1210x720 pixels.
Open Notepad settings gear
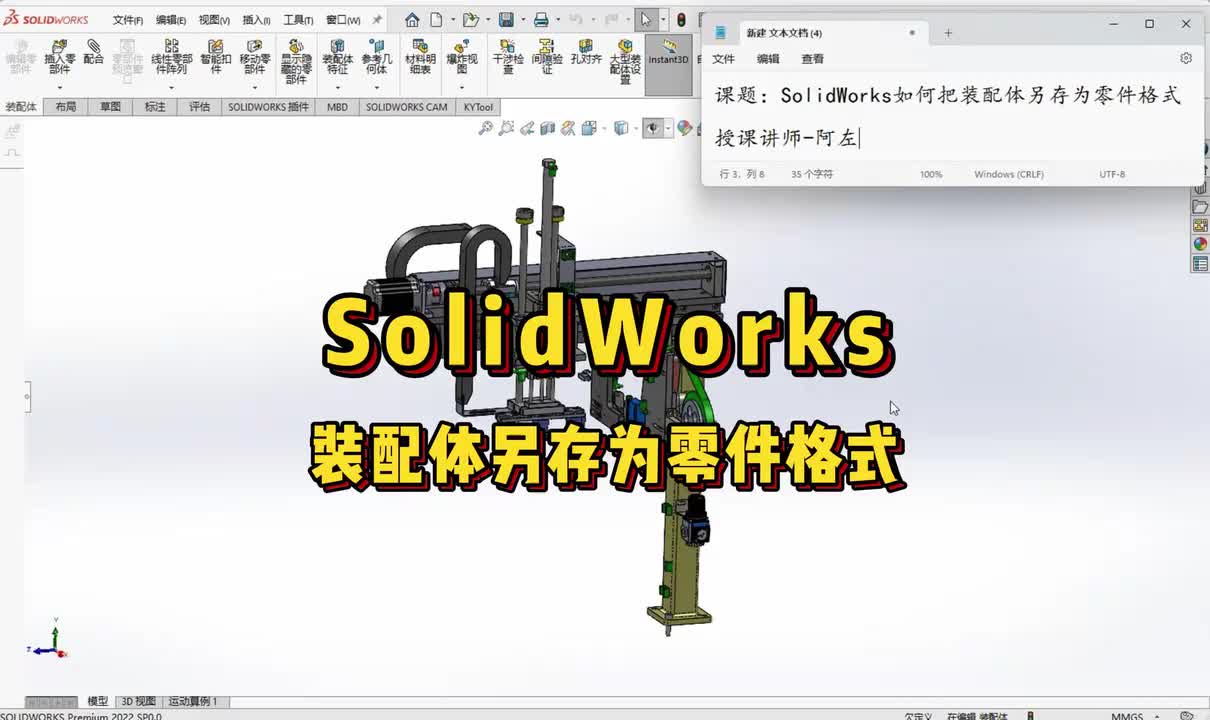[x=1186, y=59]
